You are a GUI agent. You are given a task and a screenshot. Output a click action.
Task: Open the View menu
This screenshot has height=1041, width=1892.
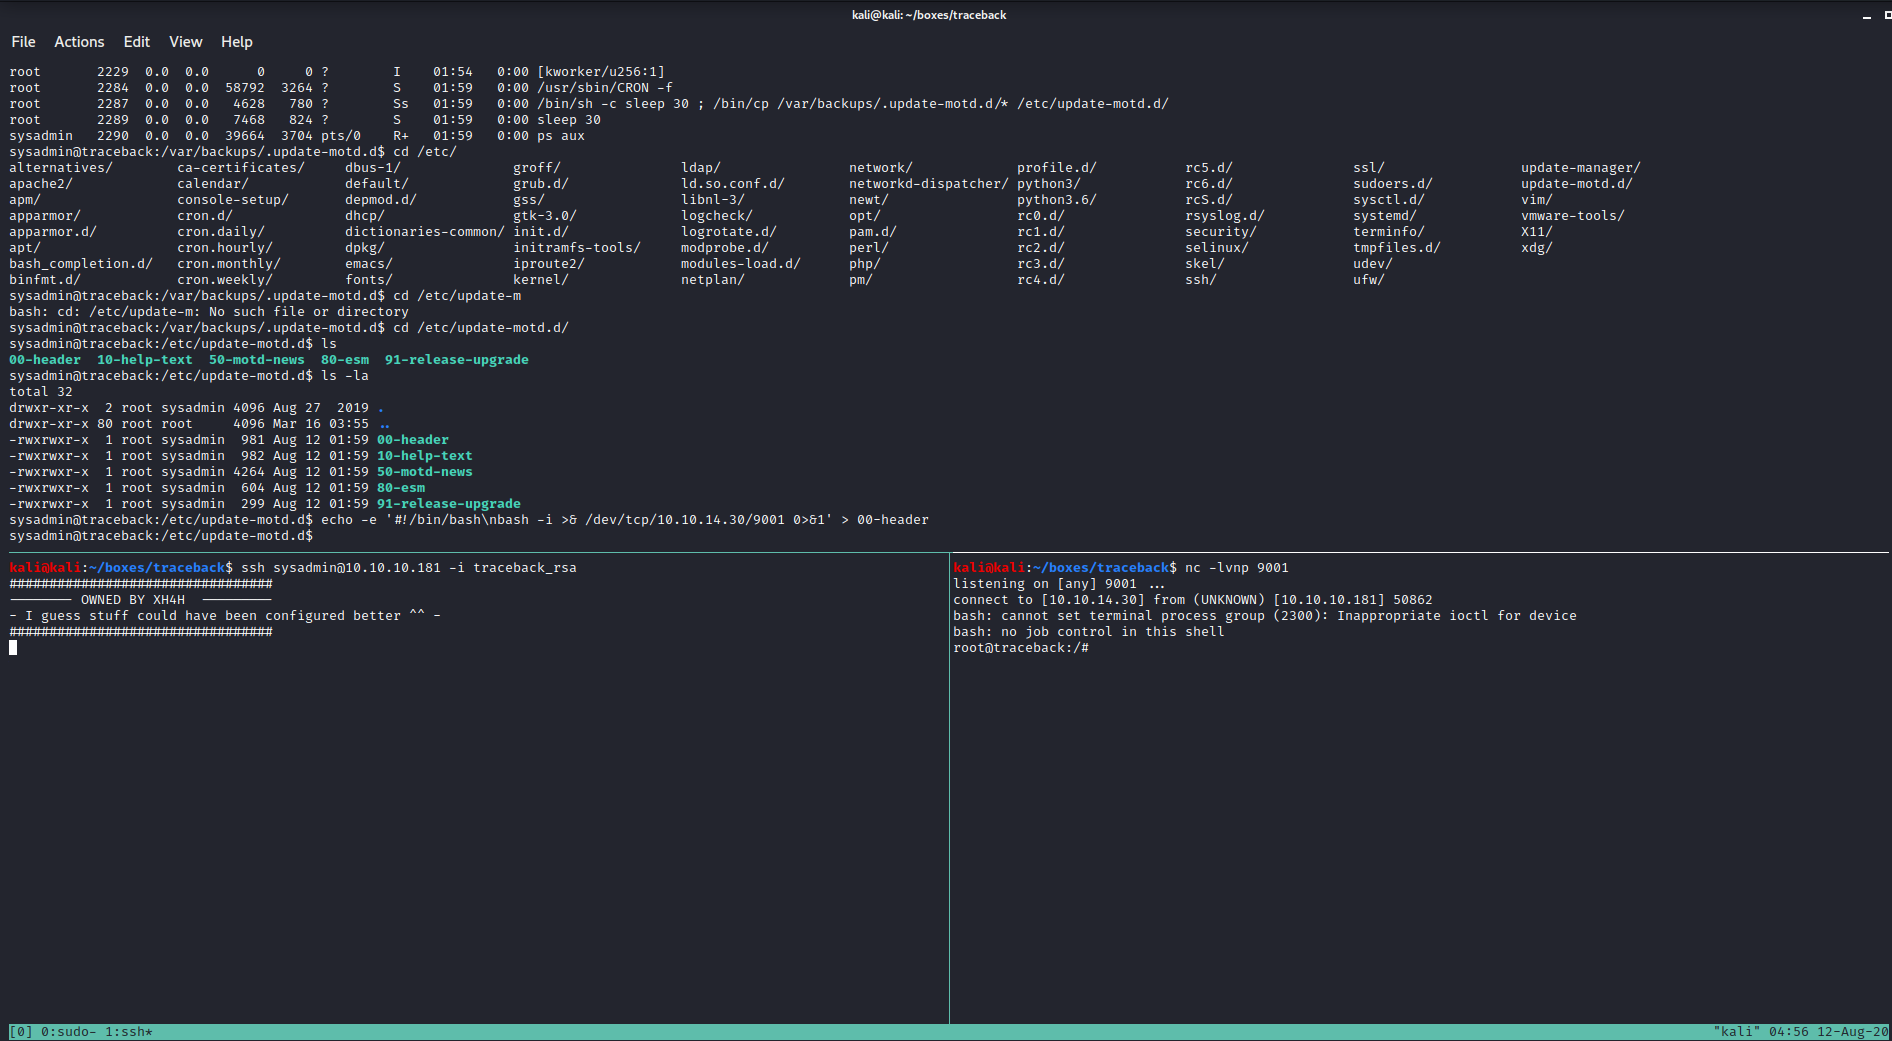[185, 42]
